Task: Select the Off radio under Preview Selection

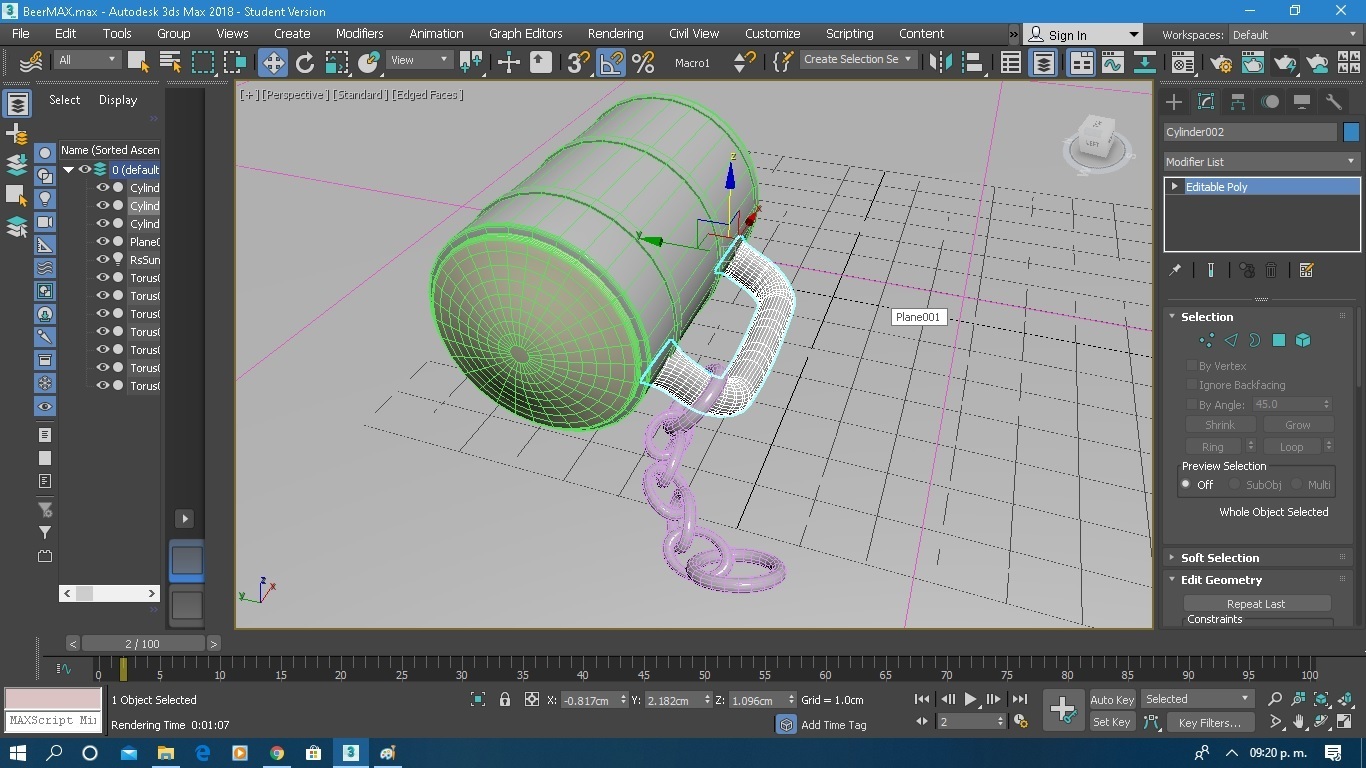Action: (x=1187, y=485)
